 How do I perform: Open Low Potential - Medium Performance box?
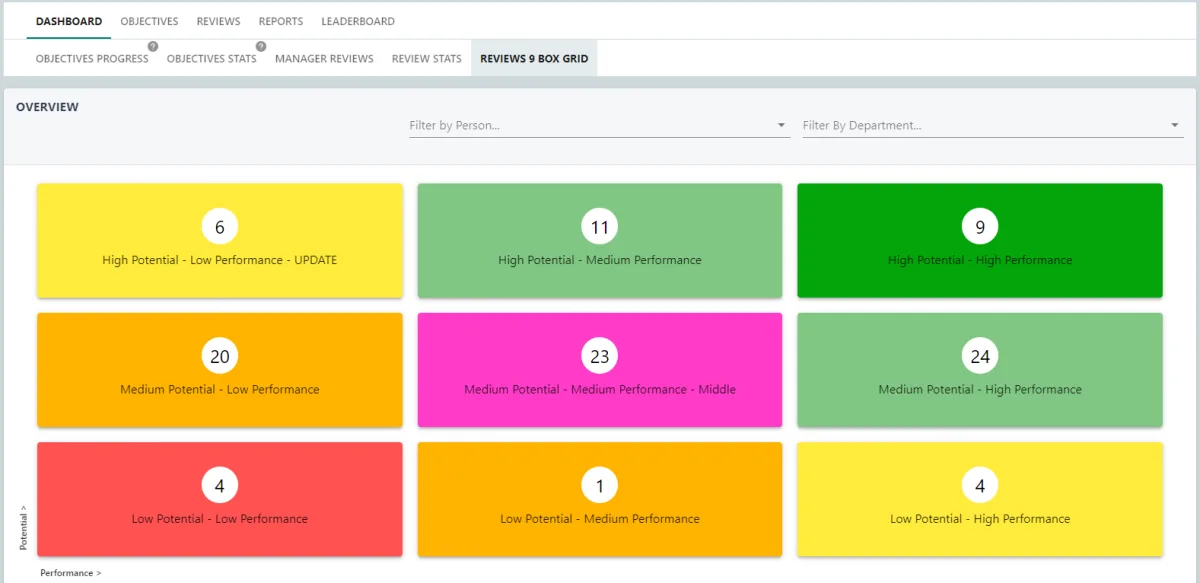pos(600,499)
